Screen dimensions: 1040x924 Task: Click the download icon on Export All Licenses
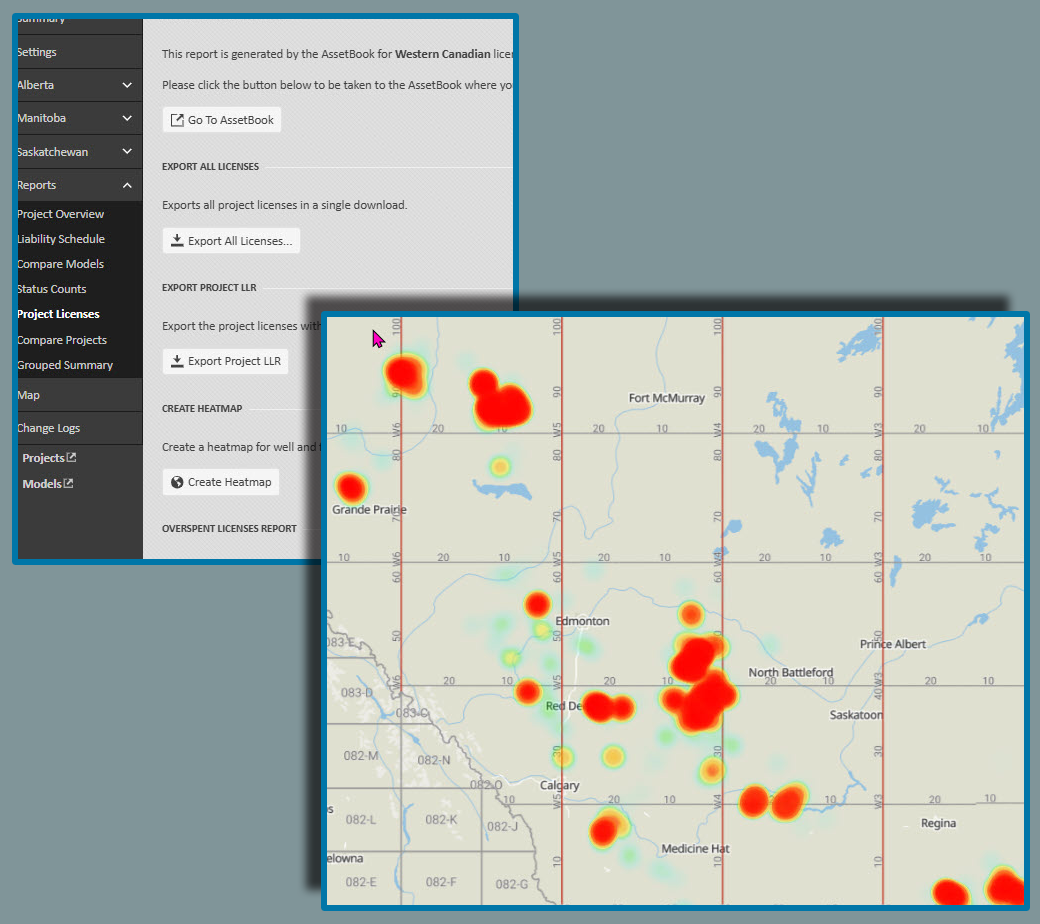(x=177, y=241)
